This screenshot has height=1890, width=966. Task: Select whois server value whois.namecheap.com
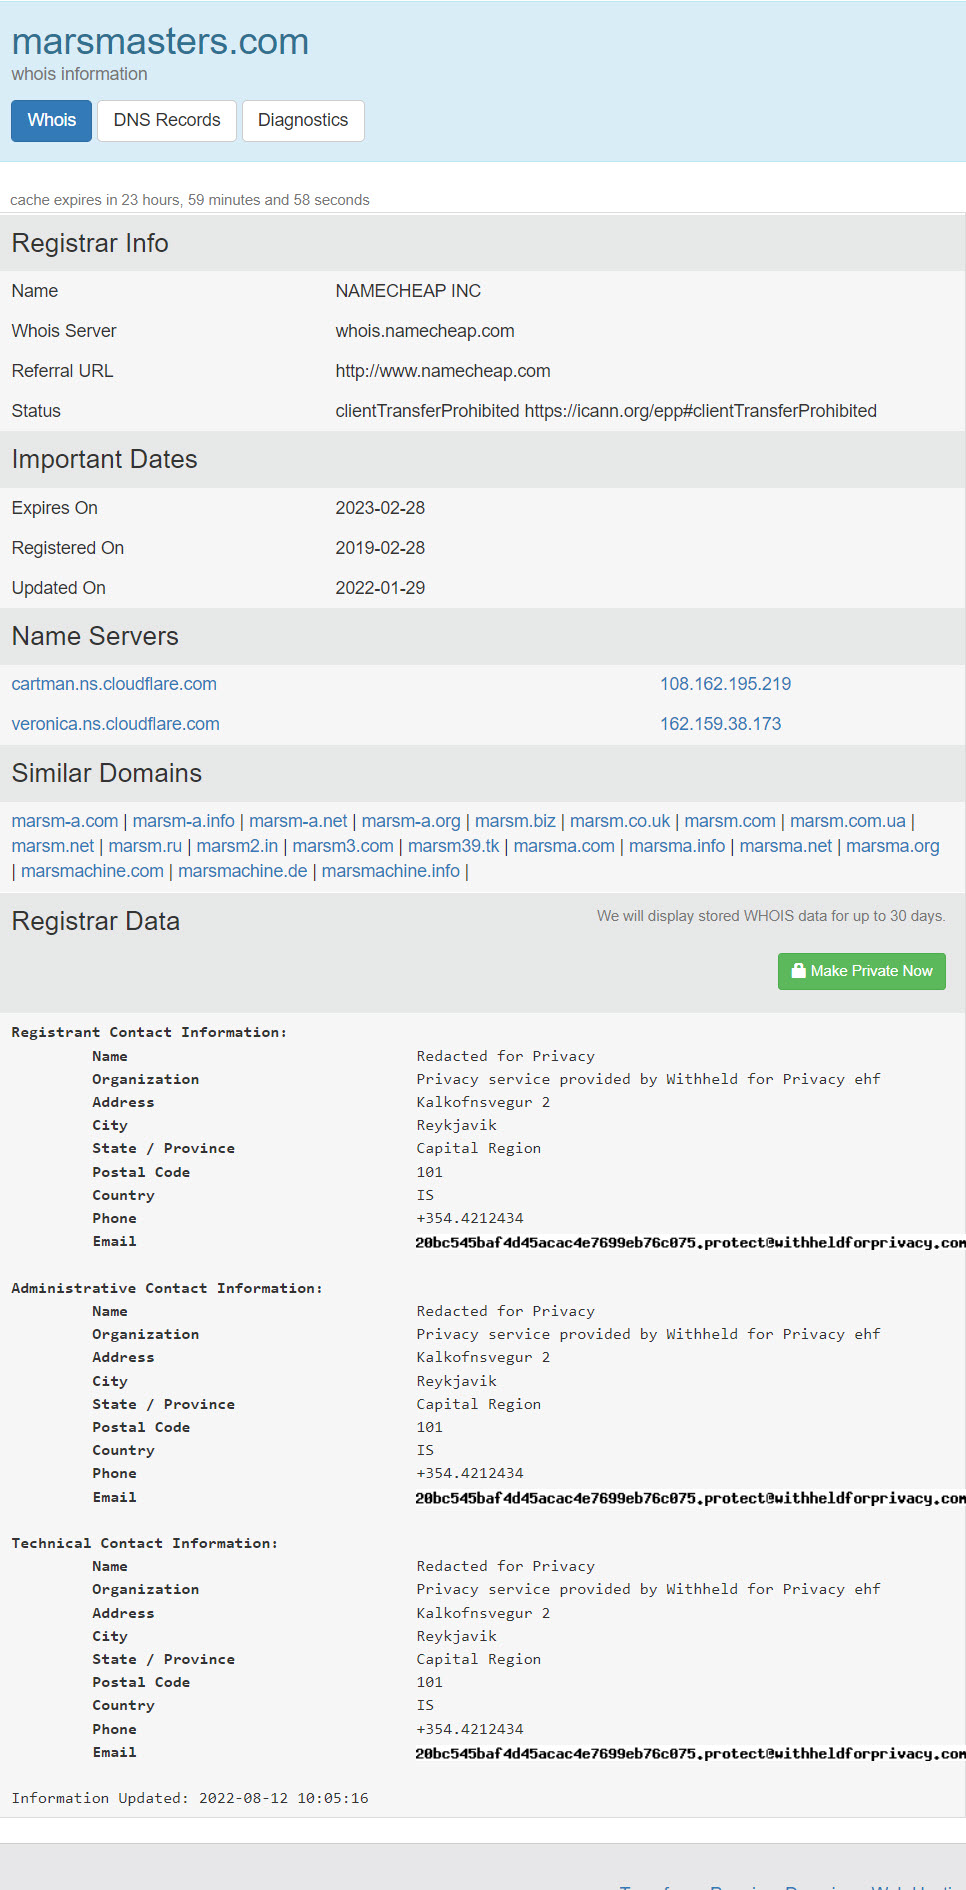coord(425,331)
